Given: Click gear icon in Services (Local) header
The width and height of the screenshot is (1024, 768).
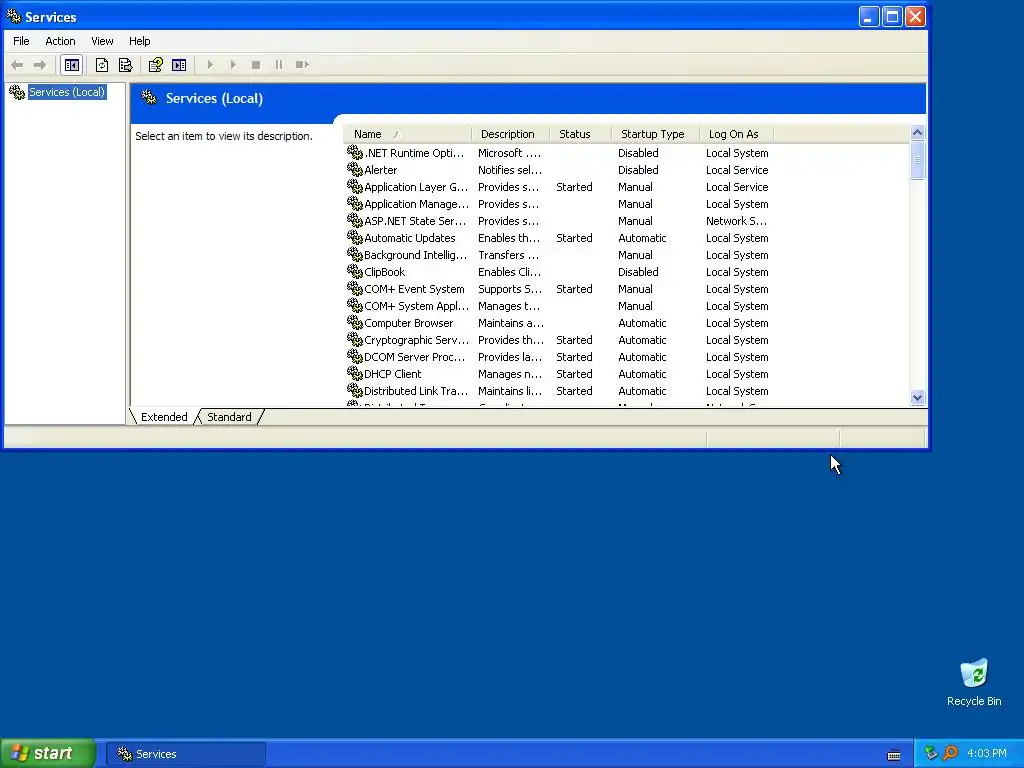Looking at the screenshot, I should coord(150,98).
